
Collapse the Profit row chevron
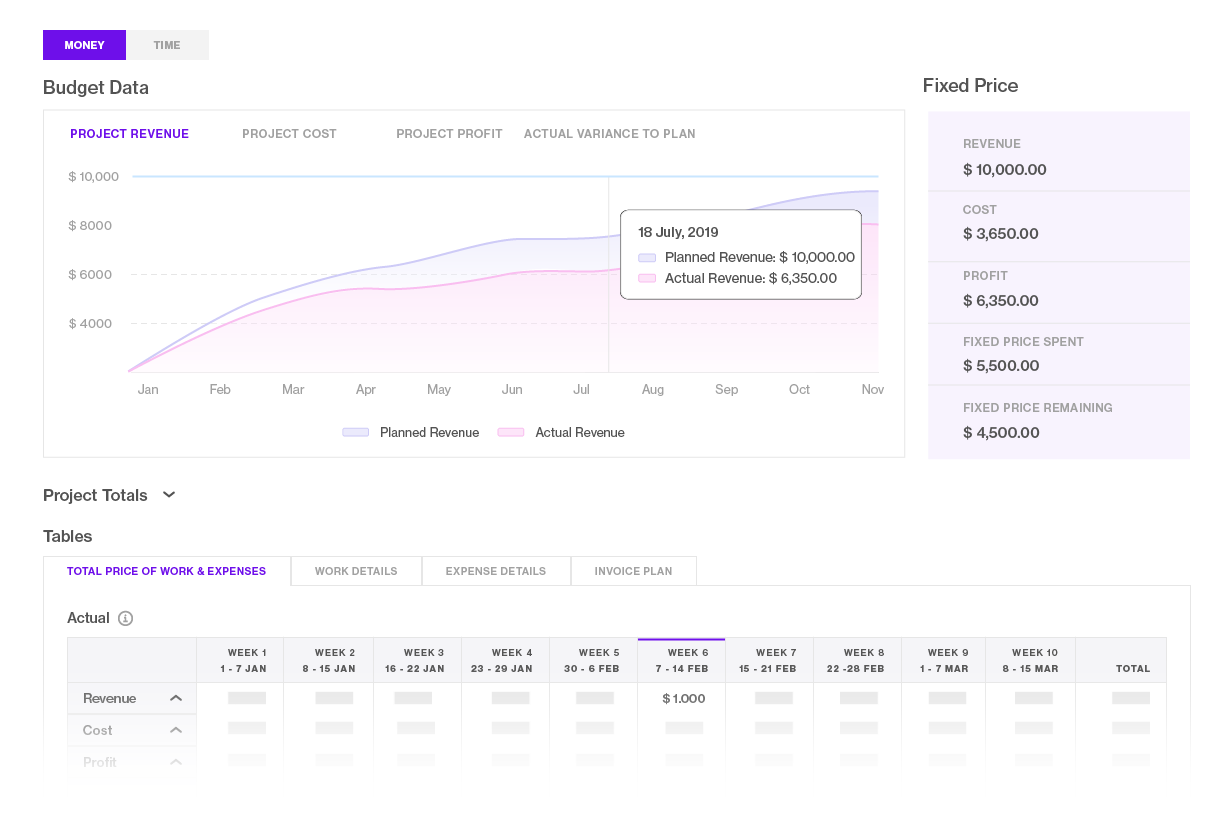click(176, 761)
